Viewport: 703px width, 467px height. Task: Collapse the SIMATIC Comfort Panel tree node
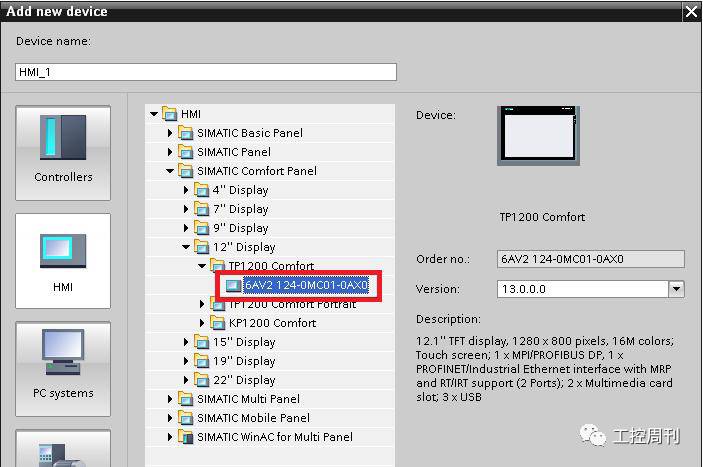170,171
